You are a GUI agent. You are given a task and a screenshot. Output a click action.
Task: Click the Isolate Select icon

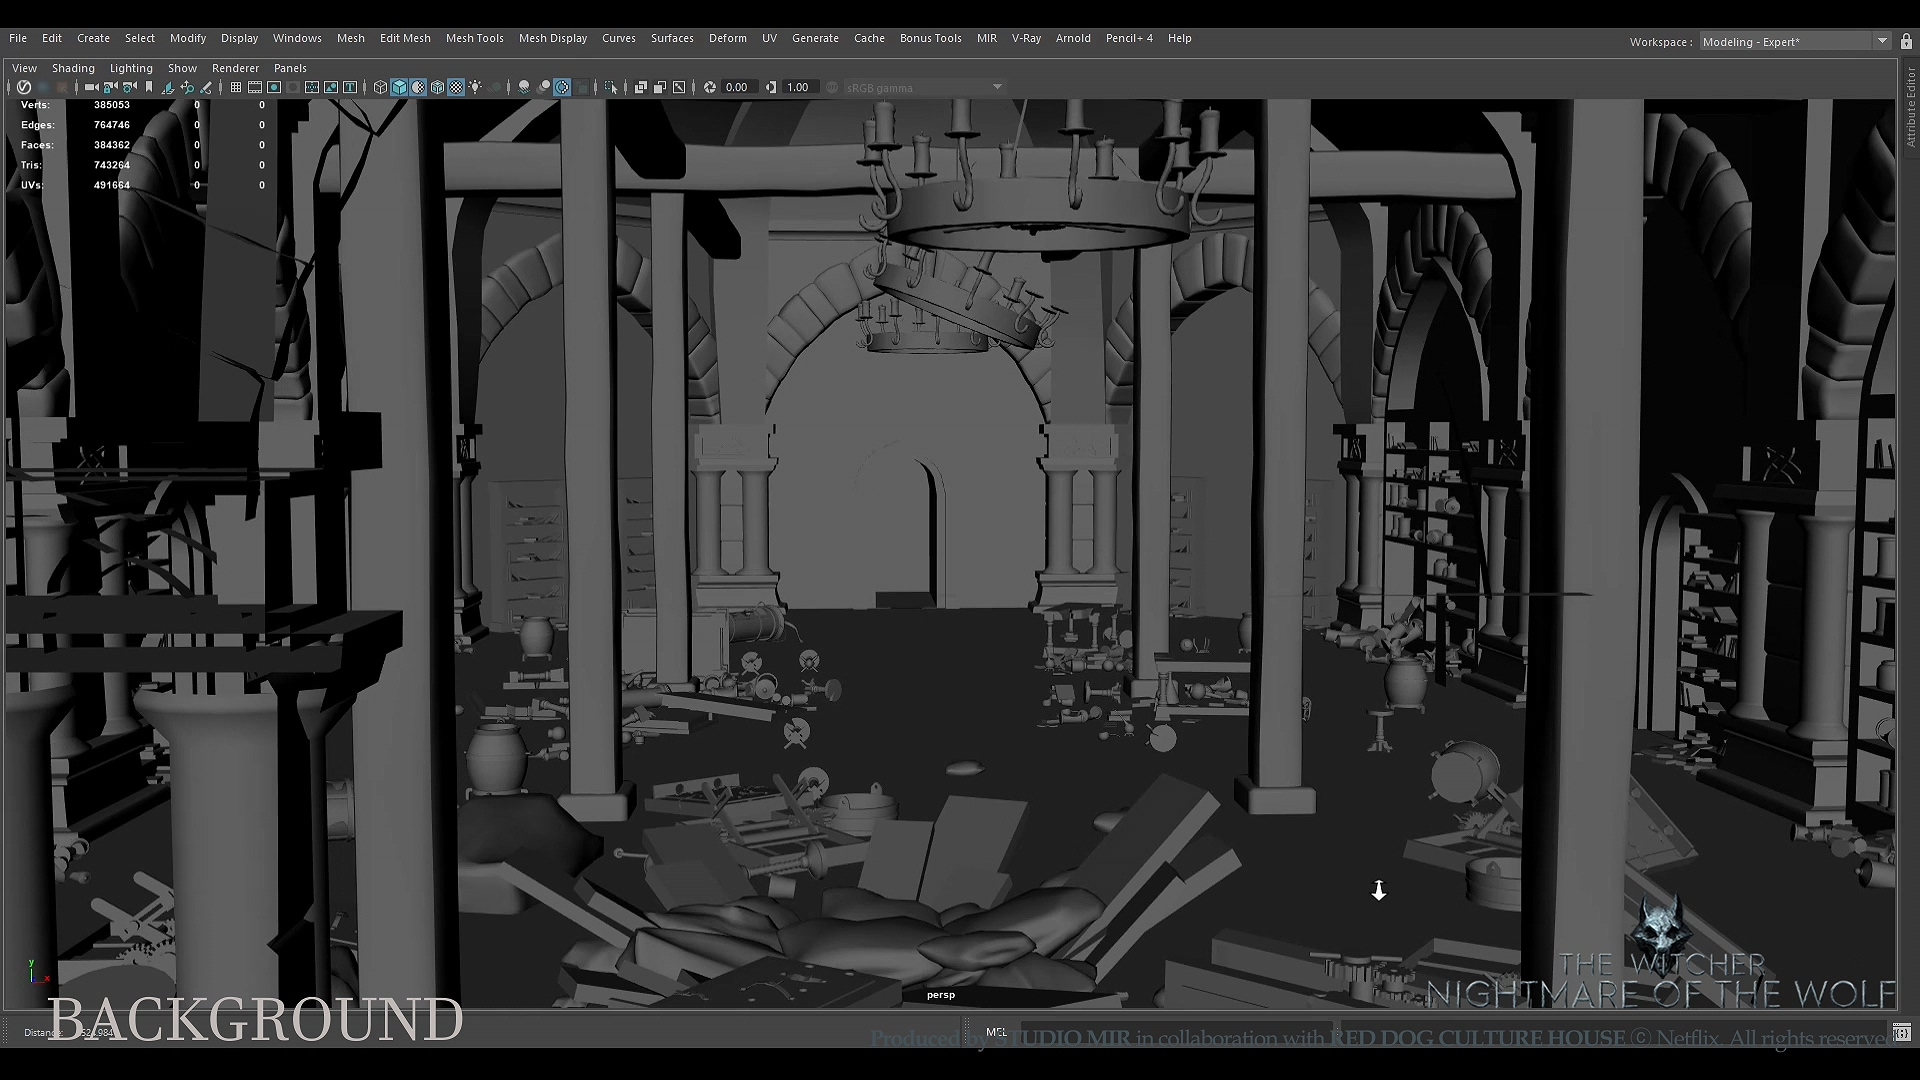[x=611, y=87]
